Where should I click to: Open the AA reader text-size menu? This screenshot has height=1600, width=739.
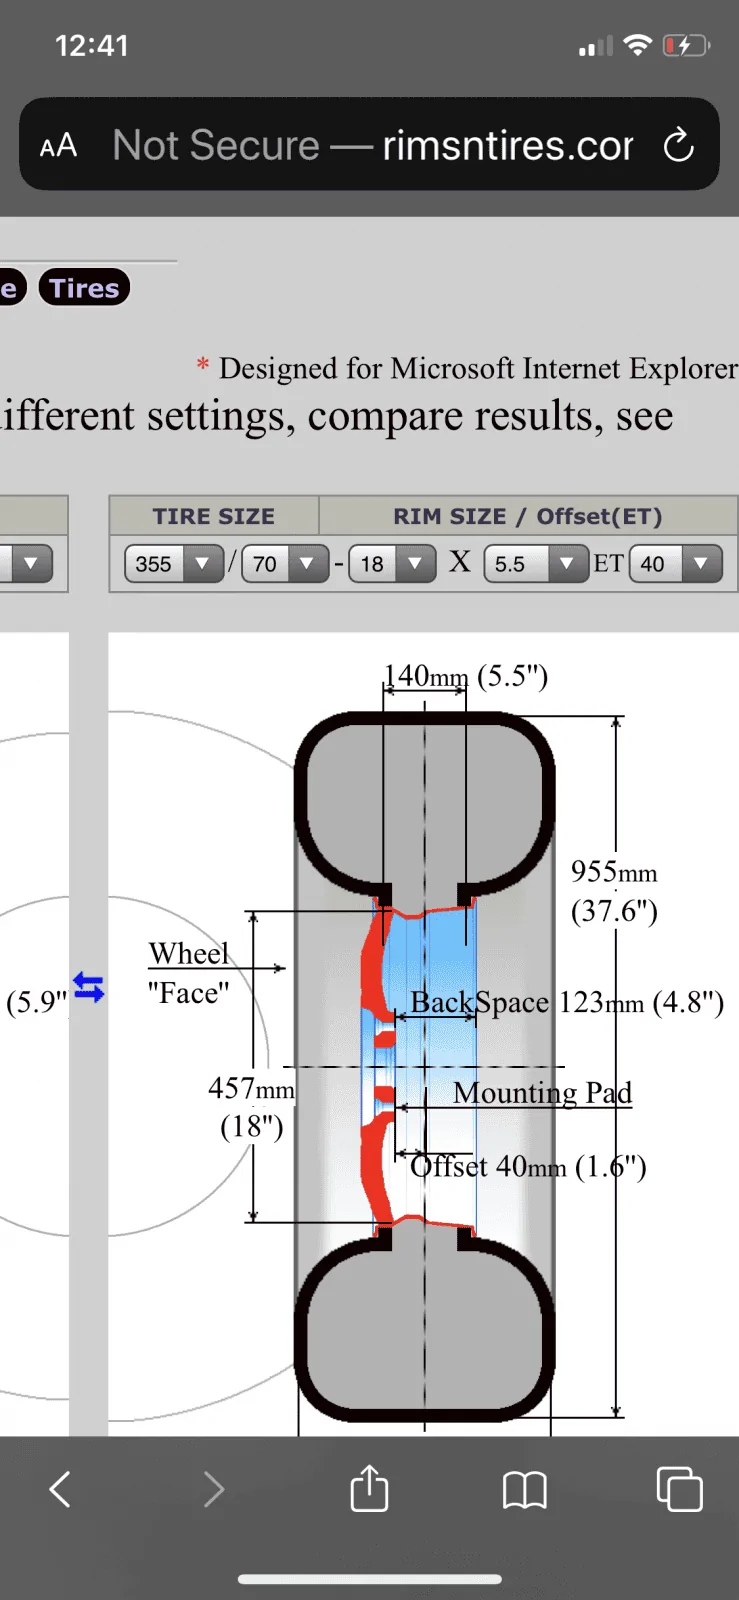point(58,146)
